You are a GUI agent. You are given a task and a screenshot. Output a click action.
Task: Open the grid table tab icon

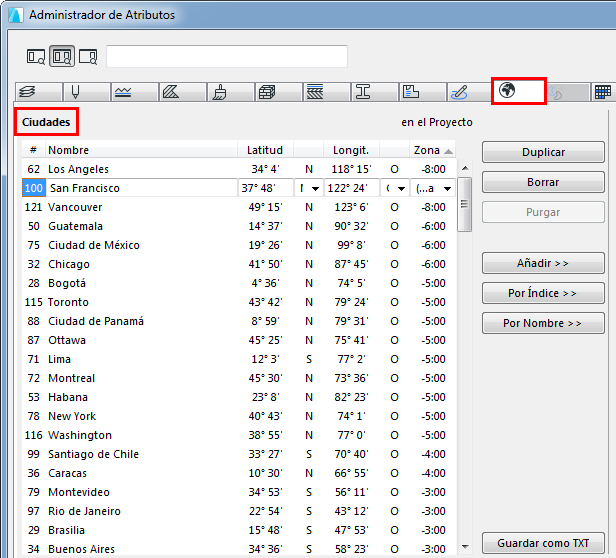coord(603,92)
